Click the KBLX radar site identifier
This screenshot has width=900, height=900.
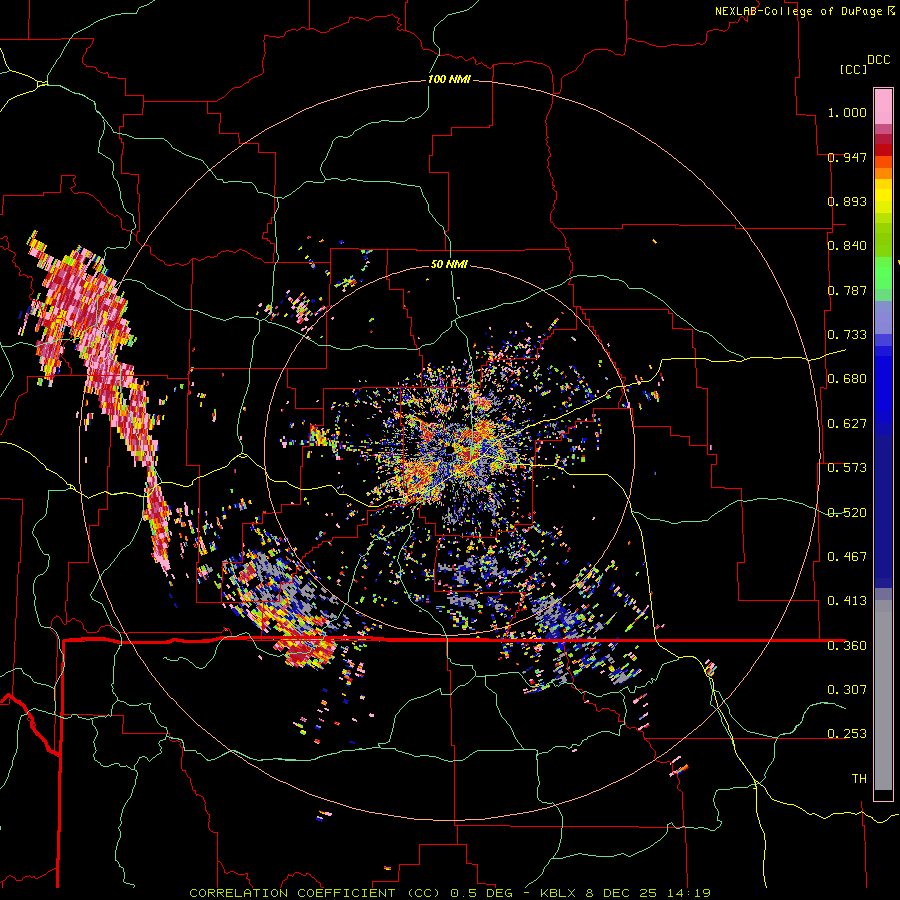559,893
